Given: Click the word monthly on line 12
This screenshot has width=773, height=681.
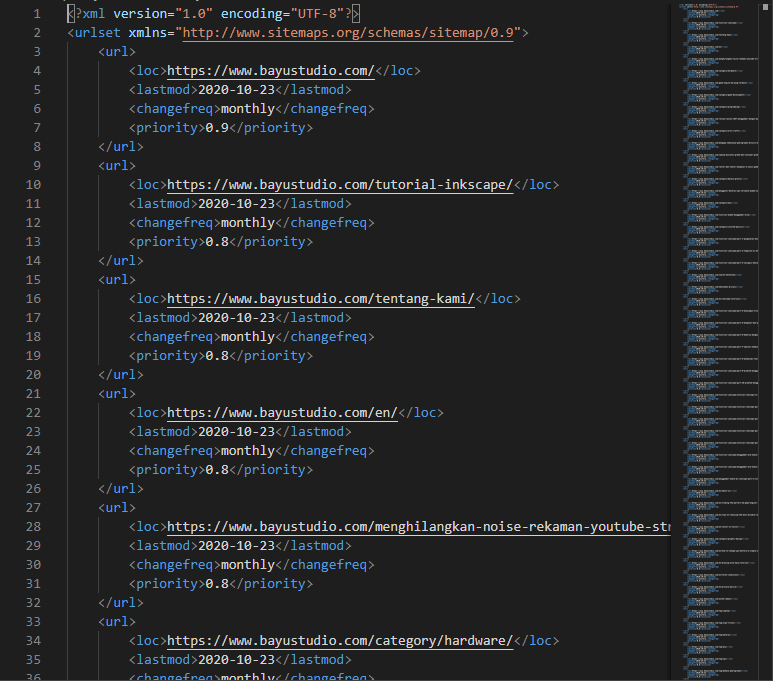Looking at the screenshot, I should [x=248, y=222].
